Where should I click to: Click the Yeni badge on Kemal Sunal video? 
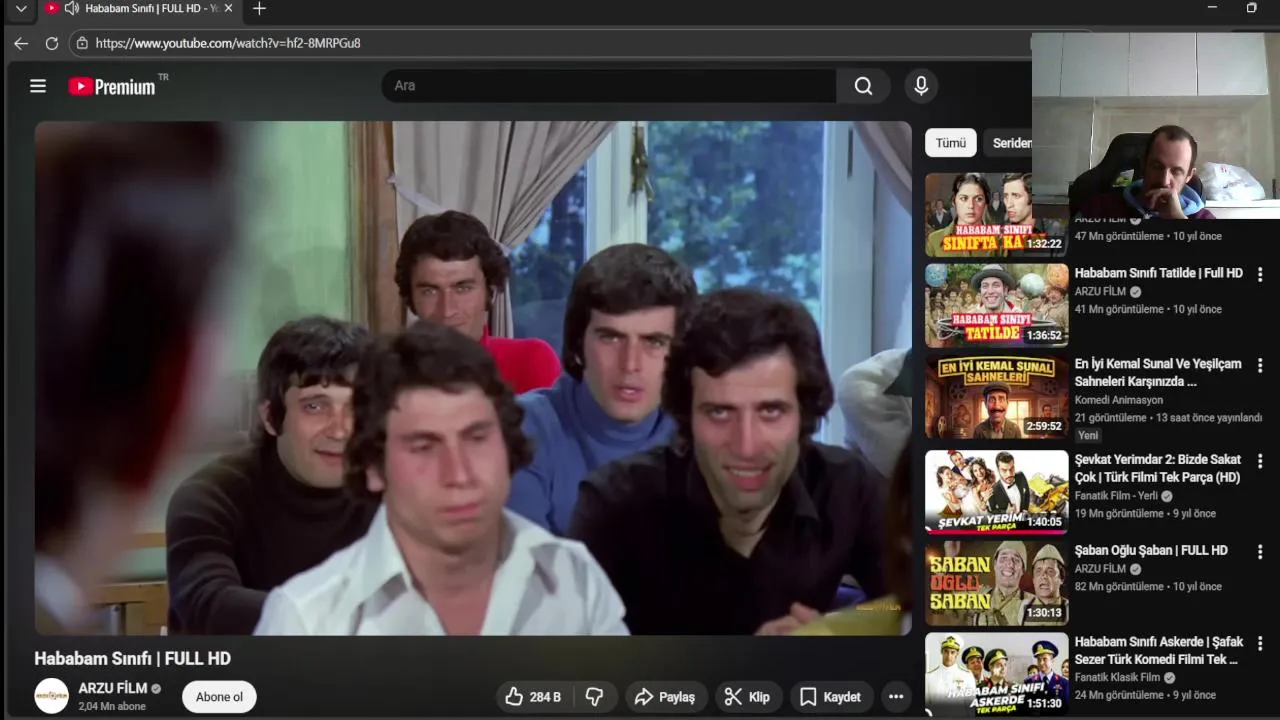point(1088,435)
